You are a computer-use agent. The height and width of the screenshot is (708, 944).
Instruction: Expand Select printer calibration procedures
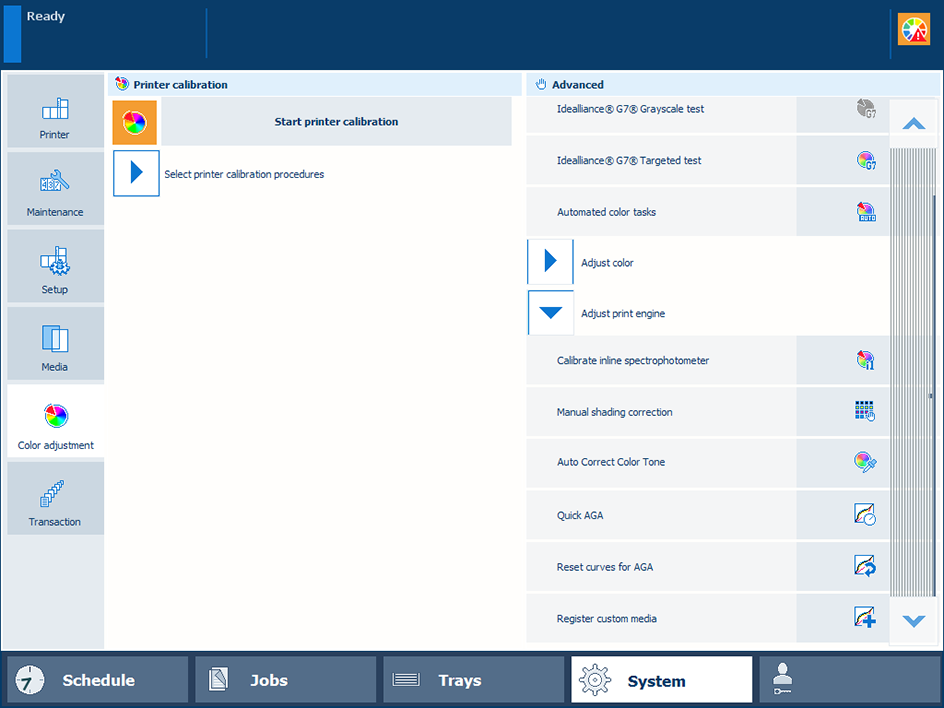pyautogui.click(x=136, y=174)
